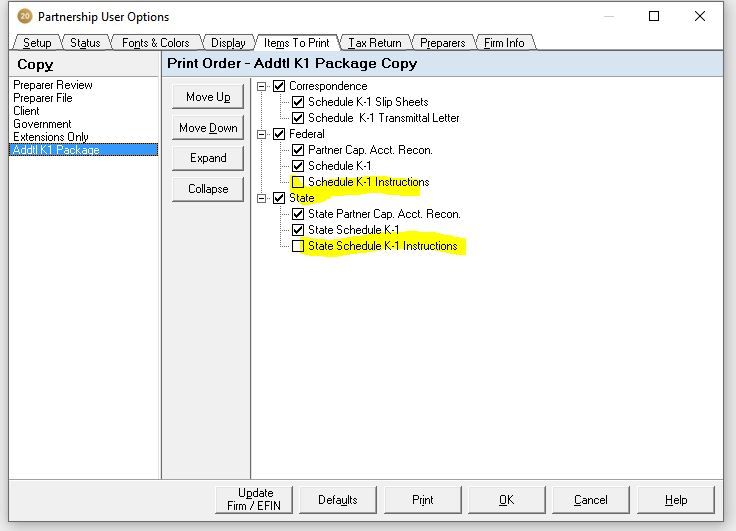Close the Partnership User Options window
The width and height of the screenshot is (736, 531).
(700, 16)
